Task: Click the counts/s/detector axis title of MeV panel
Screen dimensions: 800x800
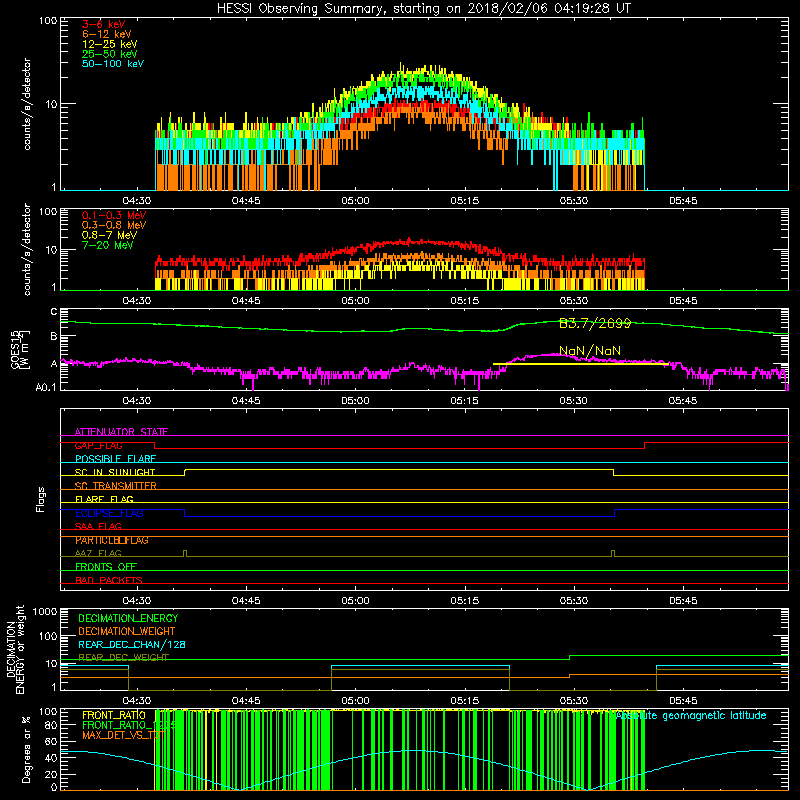Action: [x=27, y=249]
